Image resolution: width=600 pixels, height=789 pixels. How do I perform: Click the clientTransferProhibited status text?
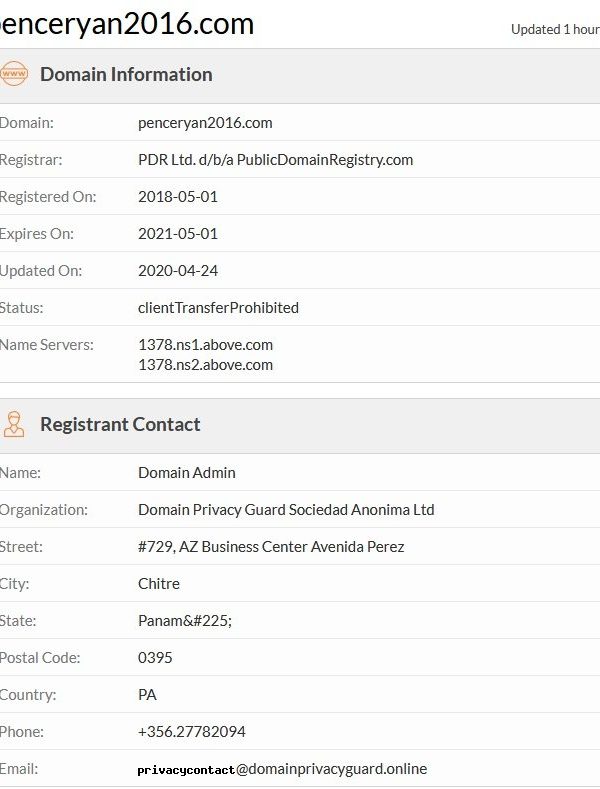(218, 307)
